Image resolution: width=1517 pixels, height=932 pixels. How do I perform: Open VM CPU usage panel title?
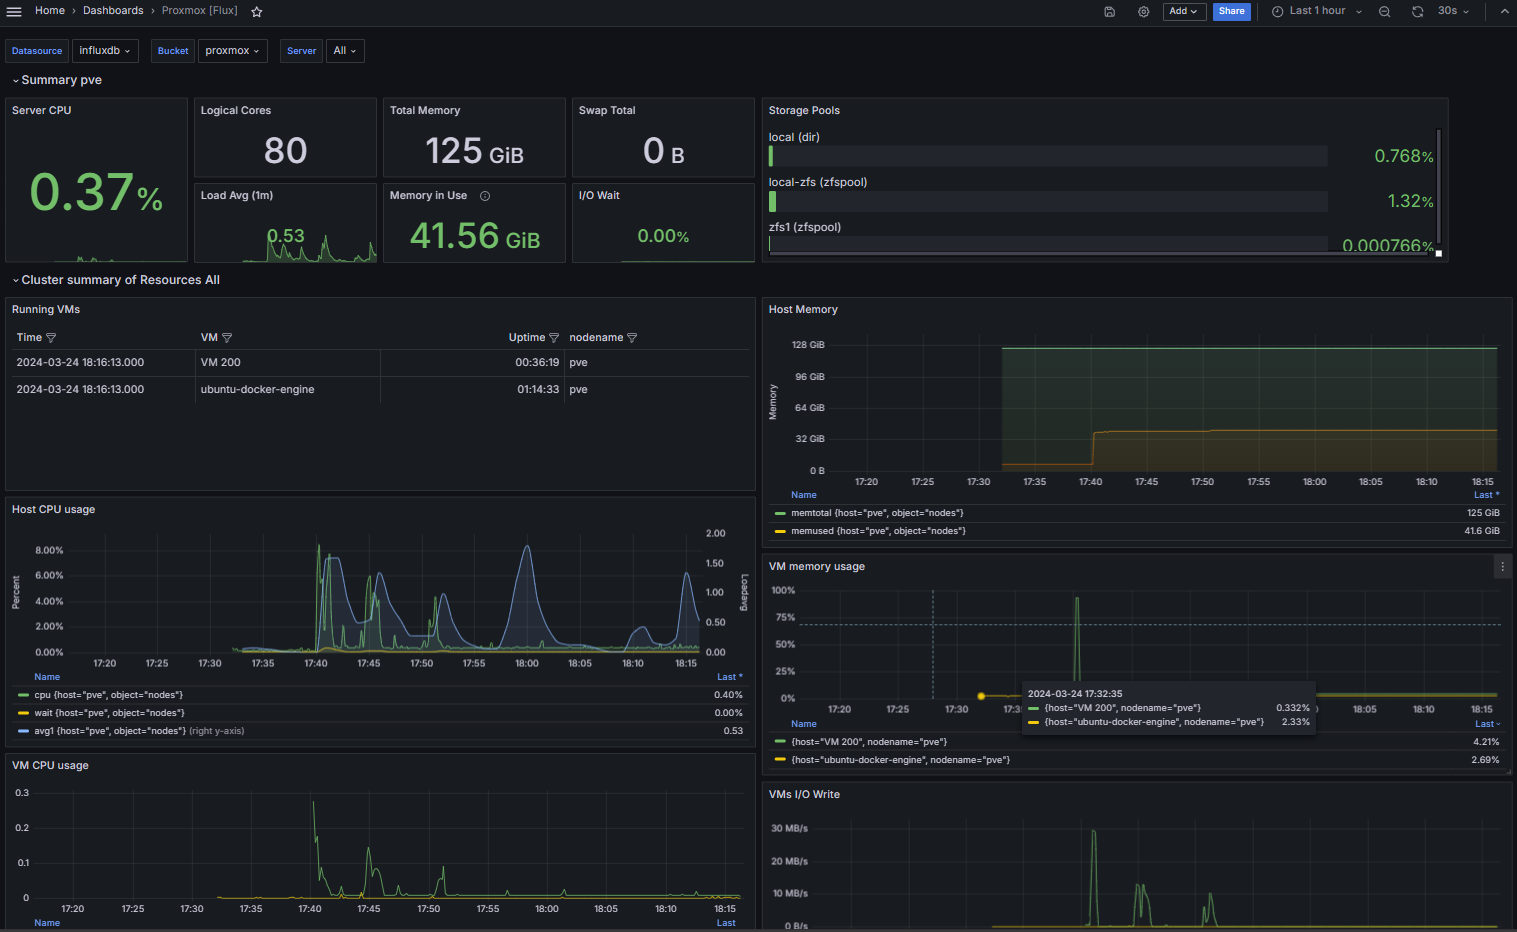[50, 766]
